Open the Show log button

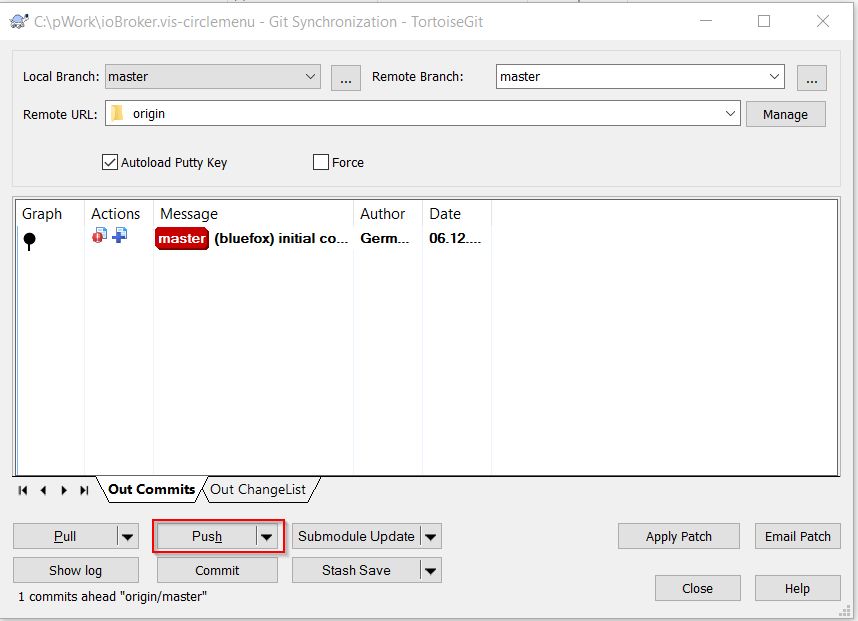pyautogui.click(x=76, y=571)
